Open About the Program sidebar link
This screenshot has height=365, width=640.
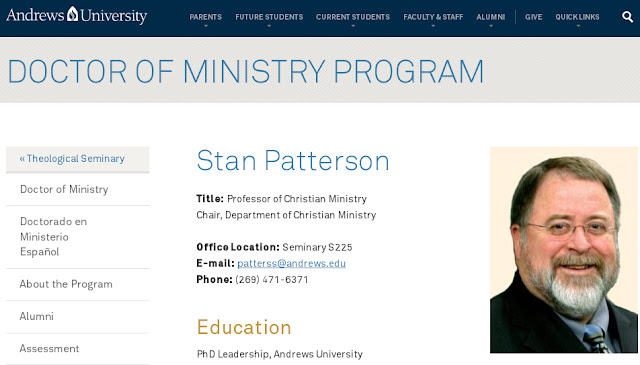click(x=78, y=284)
